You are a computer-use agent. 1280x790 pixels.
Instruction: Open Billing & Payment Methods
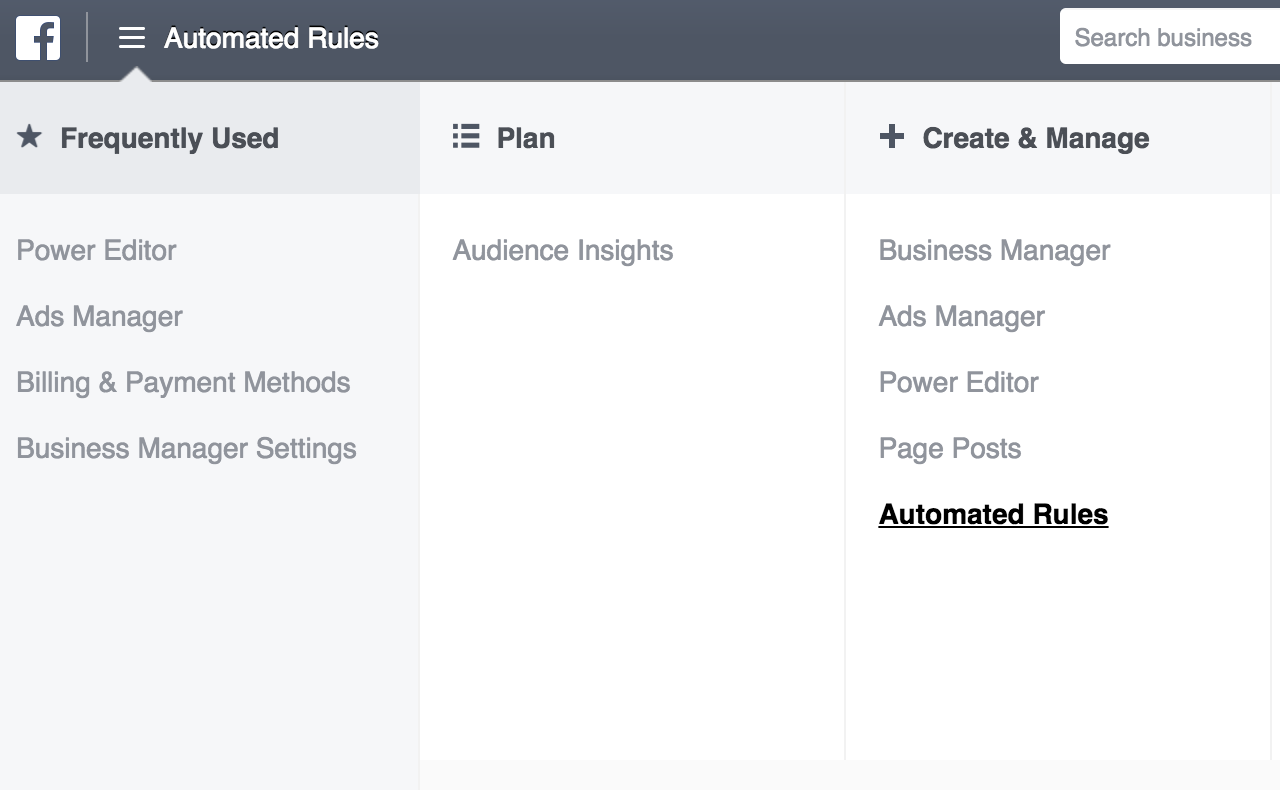[x=183, y=382]
